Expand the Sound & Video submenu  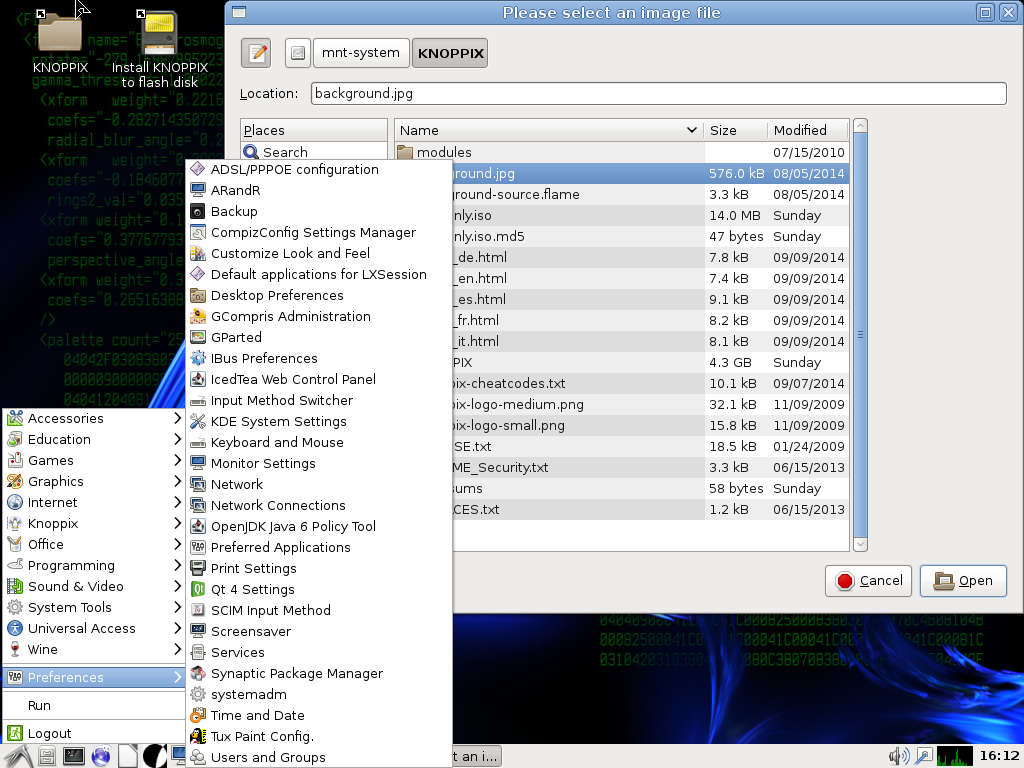click(94, 586)
